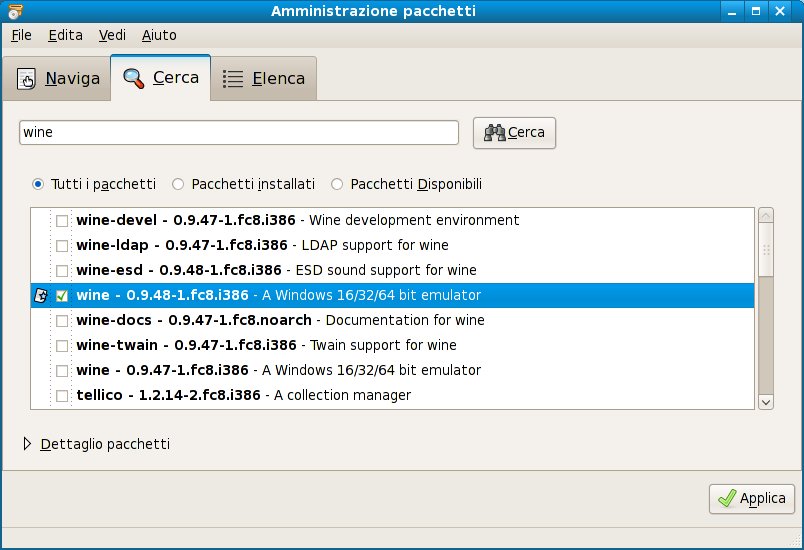Open the Aiuto menu
Image resolution: width=804 pixels, height=550 pixels.
pyautogui.click(x=159, y=35)
